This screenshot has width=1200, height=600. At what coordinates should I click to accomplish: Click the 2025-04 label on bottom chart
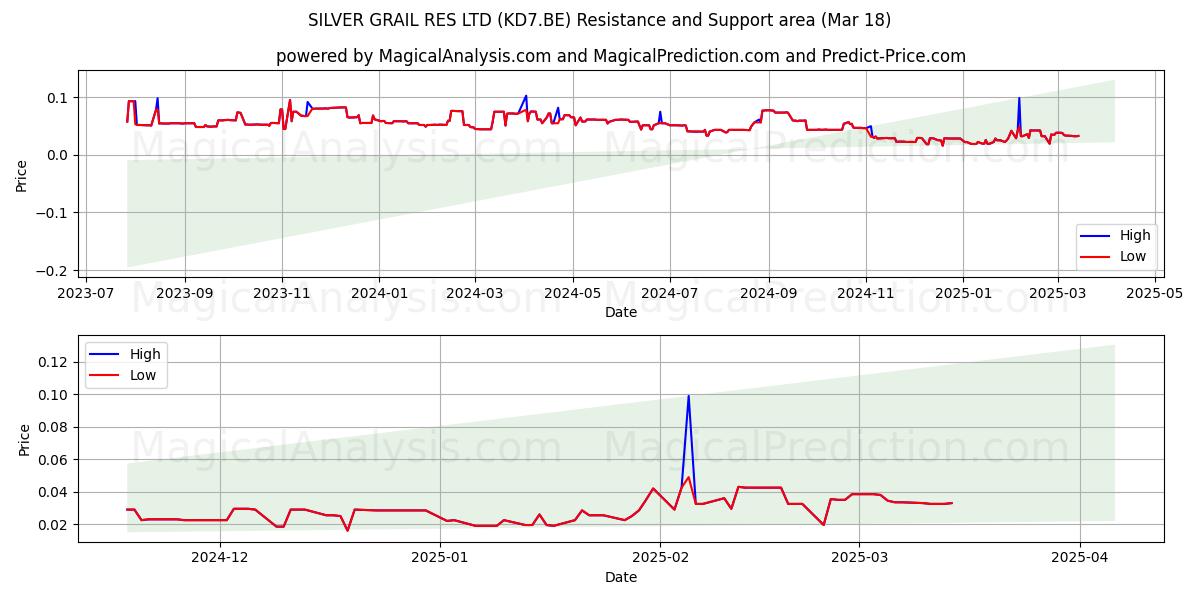point(1080,559)
